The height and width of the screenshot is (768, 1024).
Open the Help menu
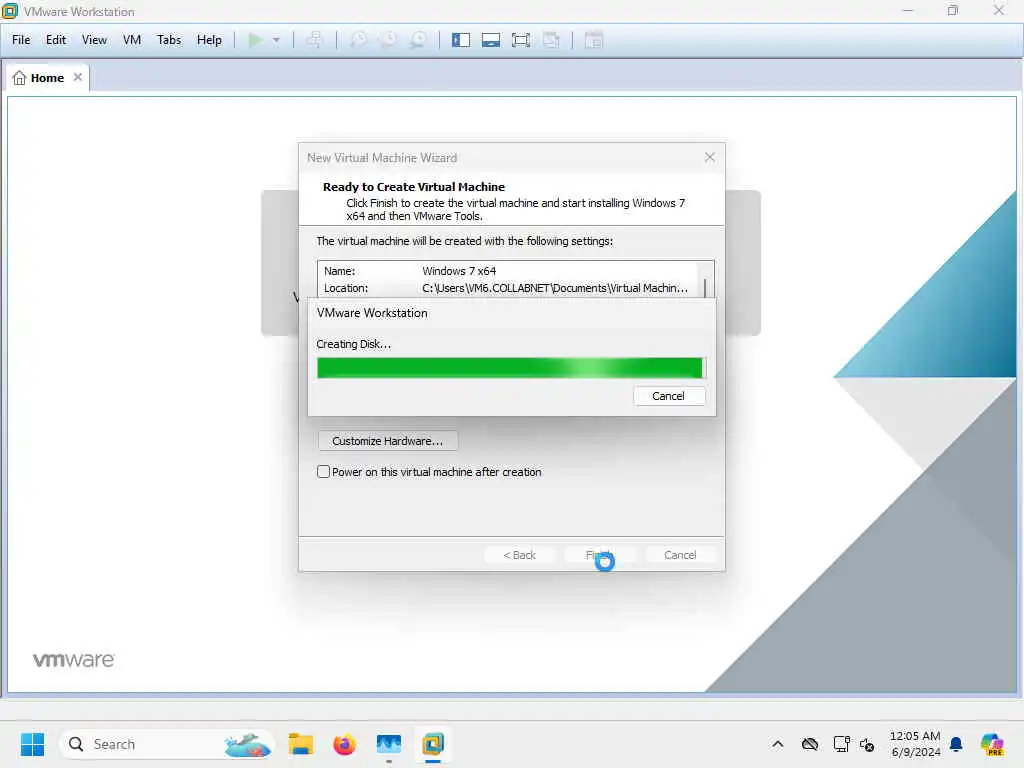click(x=209, y=40)
